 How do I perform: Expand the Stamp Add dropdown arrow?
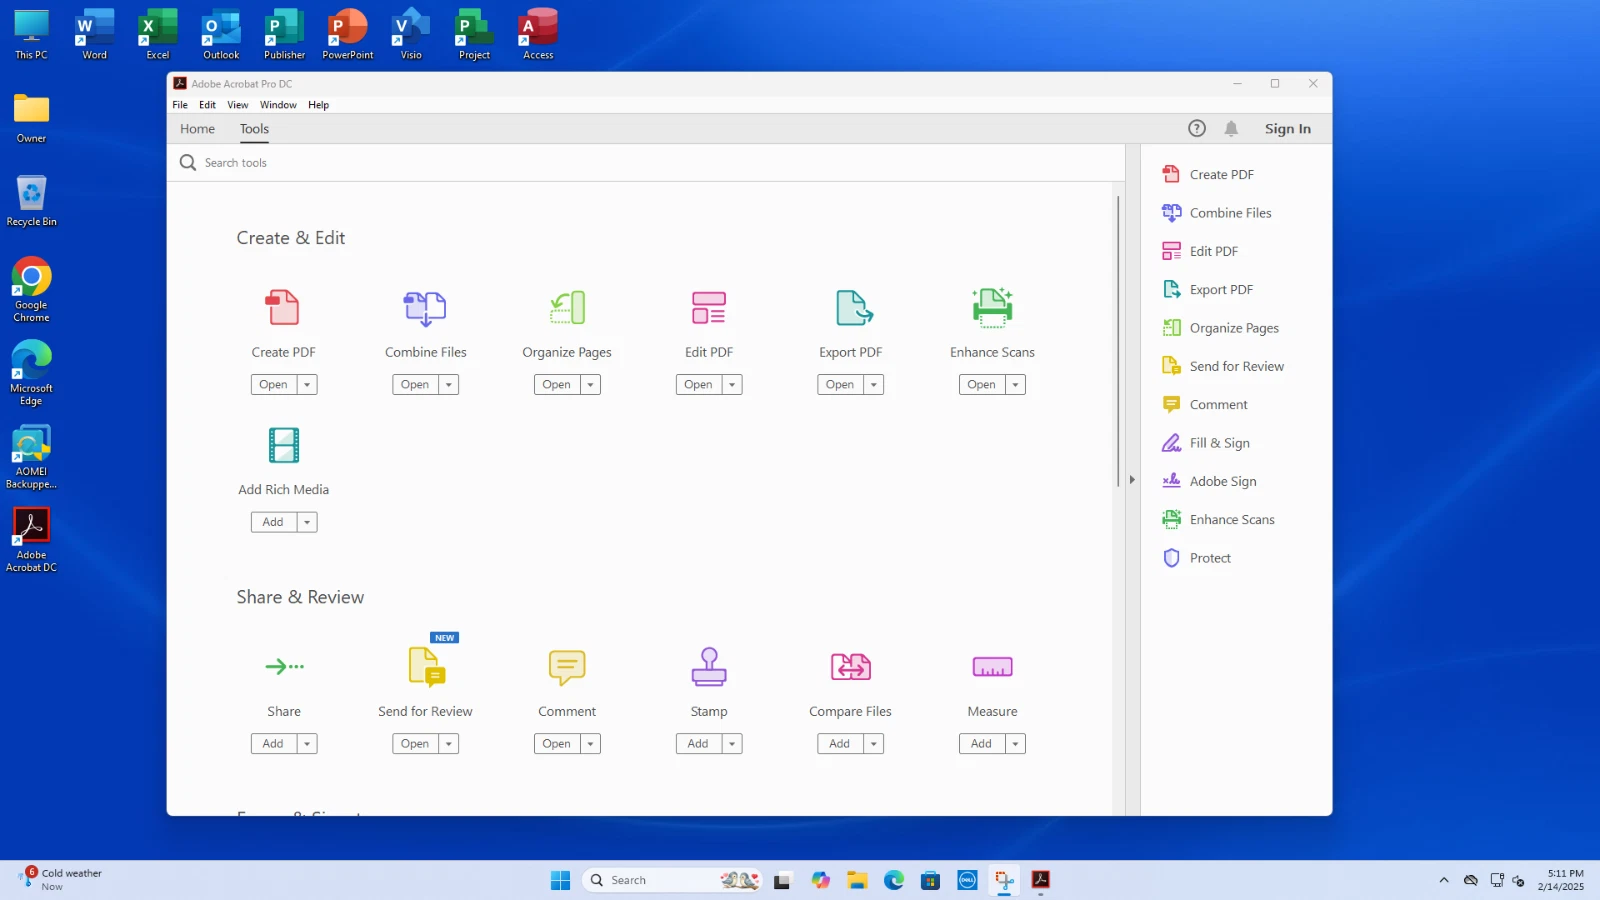tap(732, 744)
